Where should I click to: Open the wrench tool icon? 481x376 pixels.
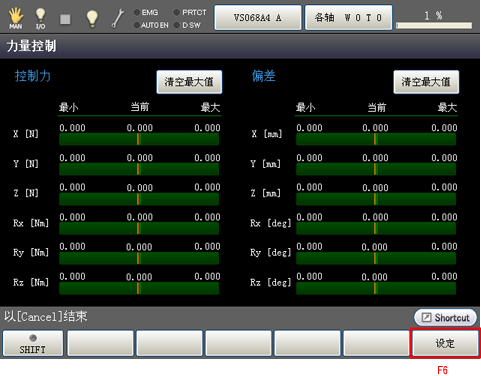(117, 18)
